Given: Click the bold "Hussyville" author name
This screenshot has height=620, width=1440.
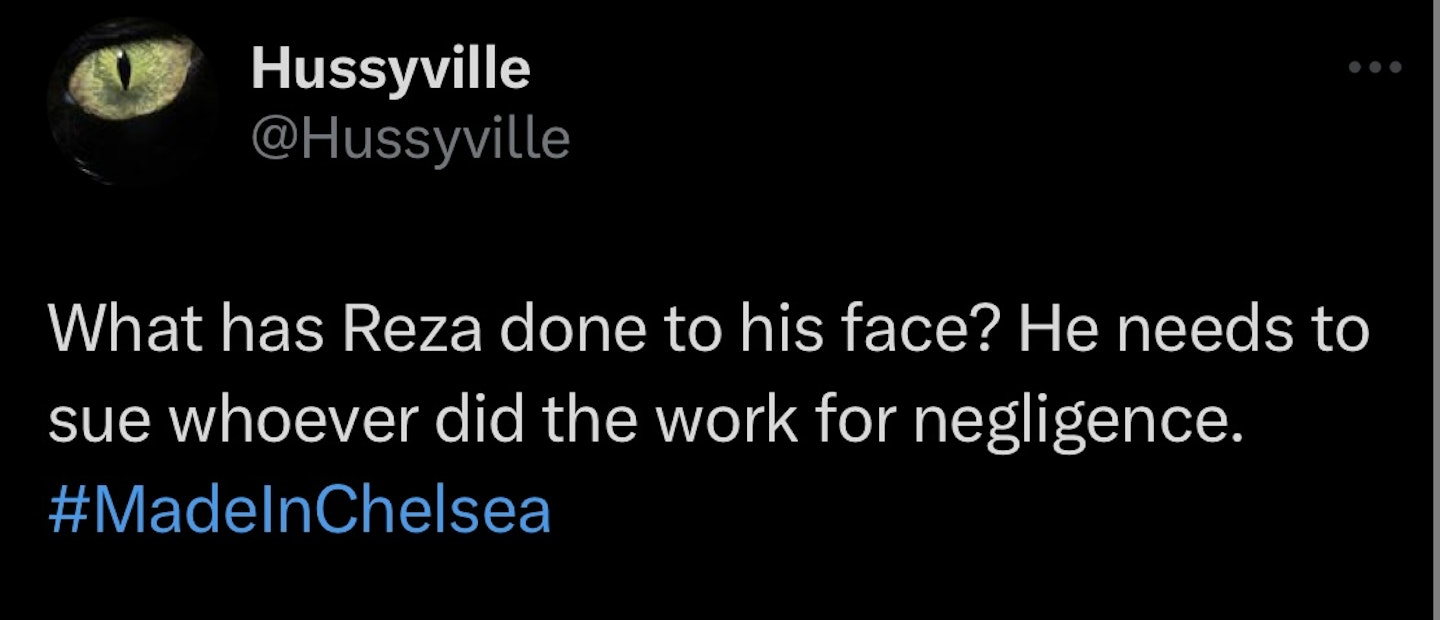Looking at the screenshot, I should (x=390, y=70).
